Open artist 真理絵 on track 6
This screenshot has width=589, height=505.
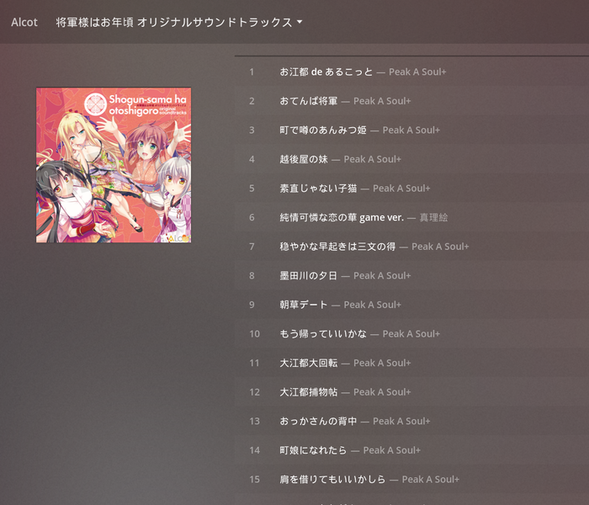coord(433,218)
